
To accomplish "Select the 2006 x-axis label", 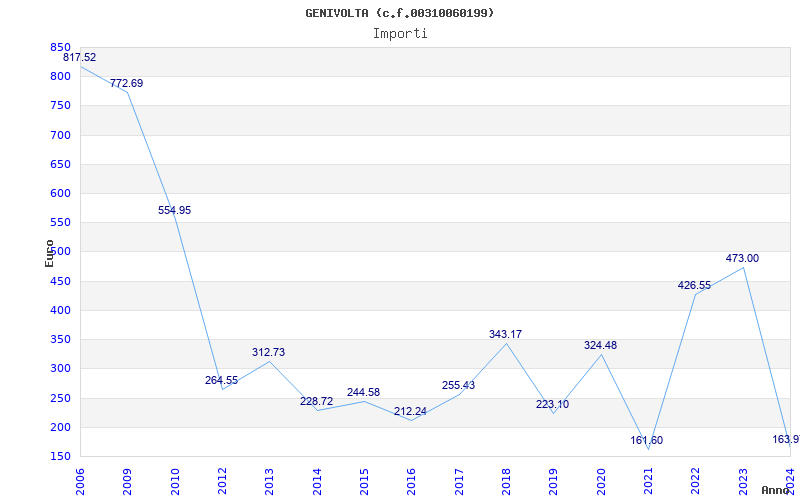I will tap(80, 482).
